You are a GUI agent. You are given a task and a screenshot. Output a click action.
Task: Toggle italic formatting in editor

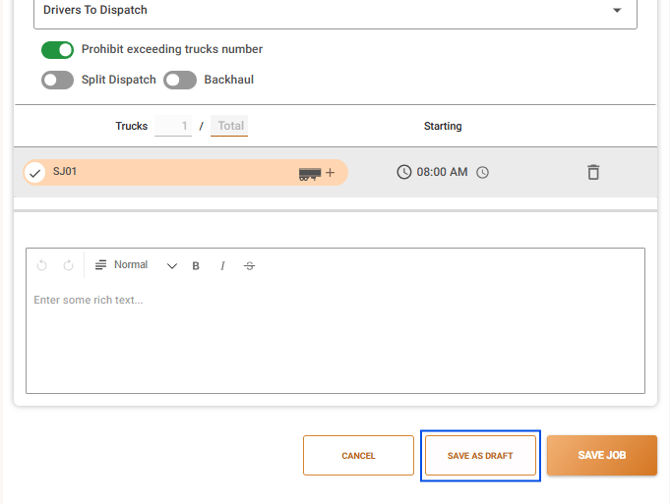tap(223, 266)
